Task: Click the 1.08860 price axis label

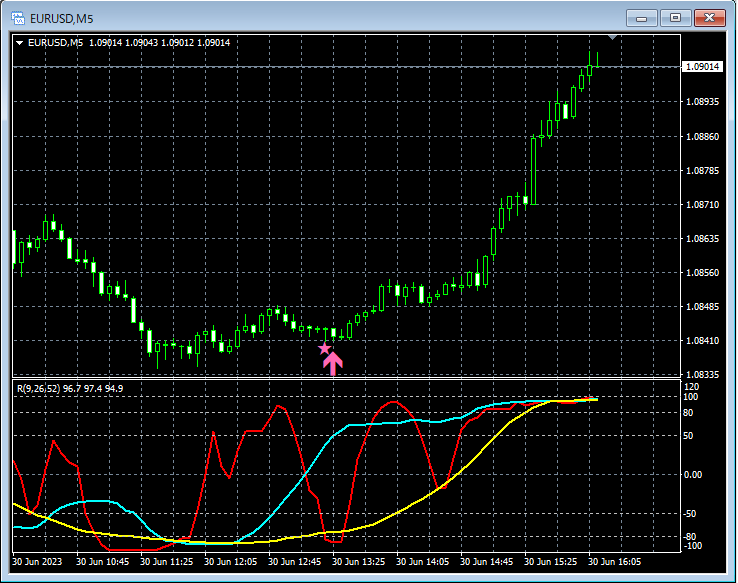Action: [702, 136]
